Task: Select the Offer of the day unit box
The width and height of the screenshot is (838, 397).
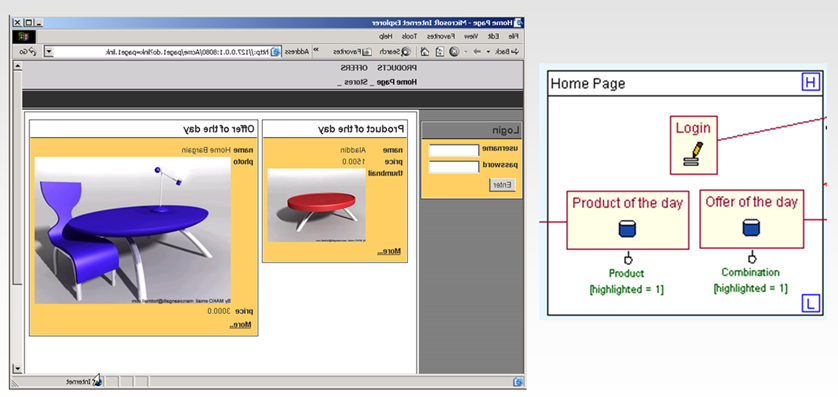Action: 751,219
